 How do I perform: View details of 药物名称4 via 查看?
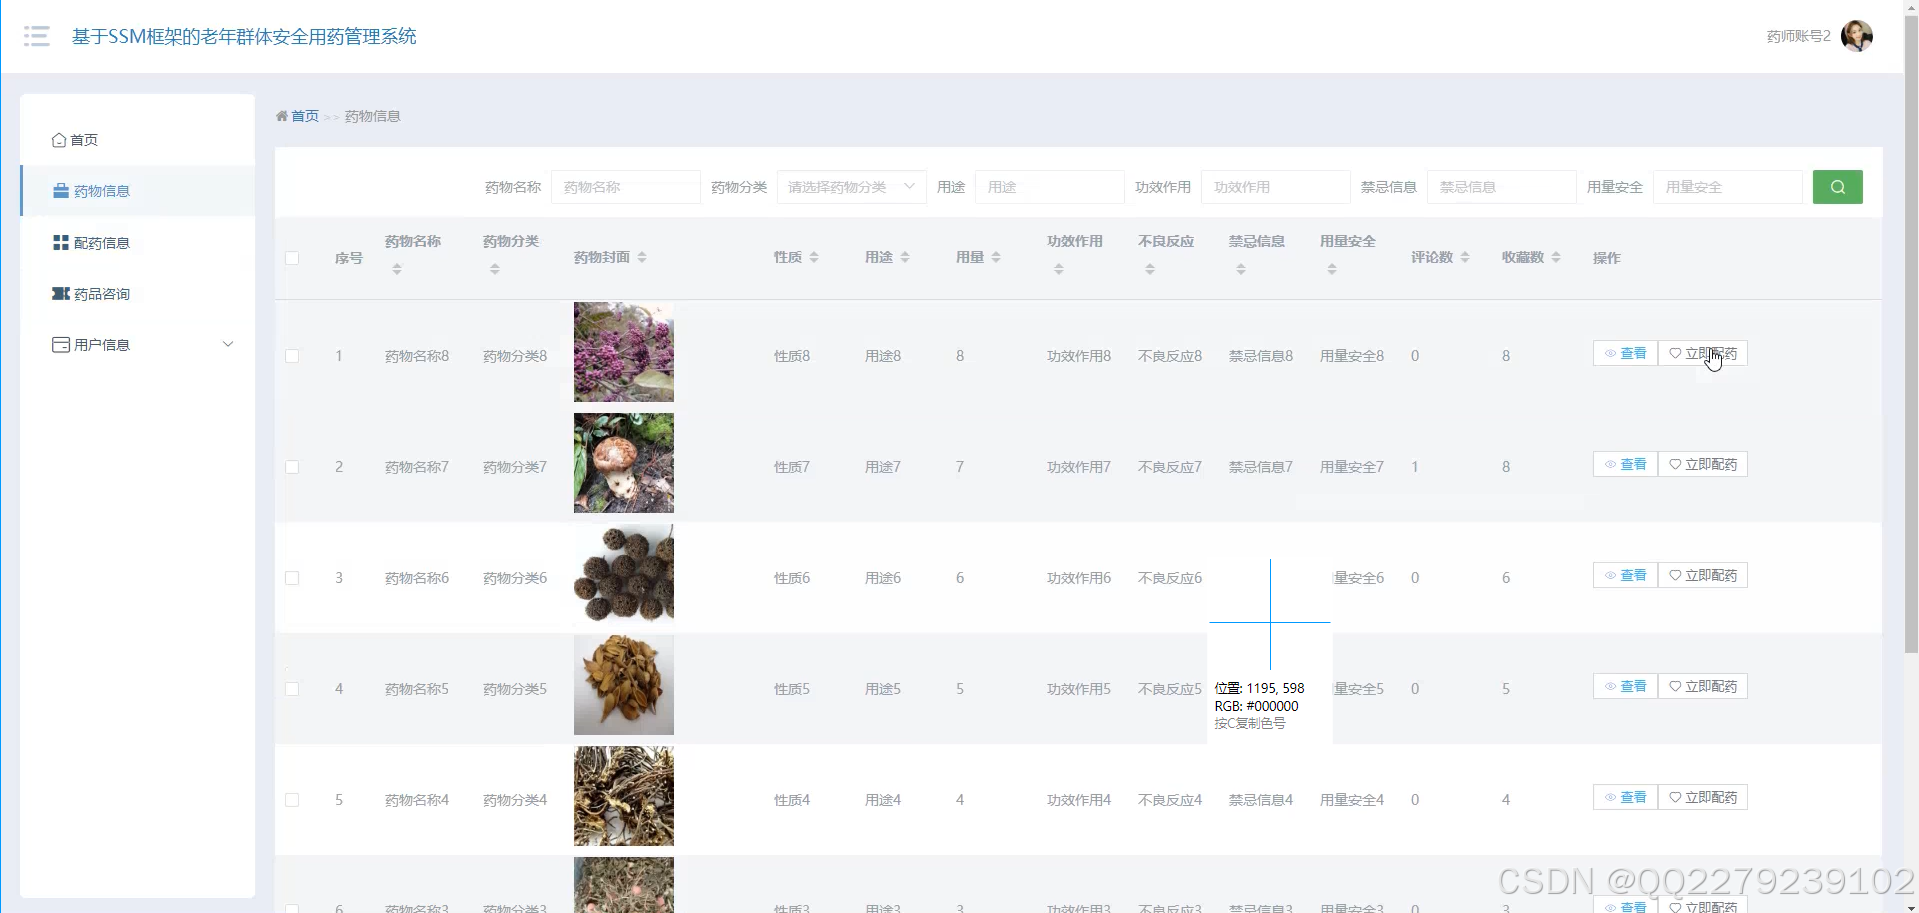[1625, 797]
